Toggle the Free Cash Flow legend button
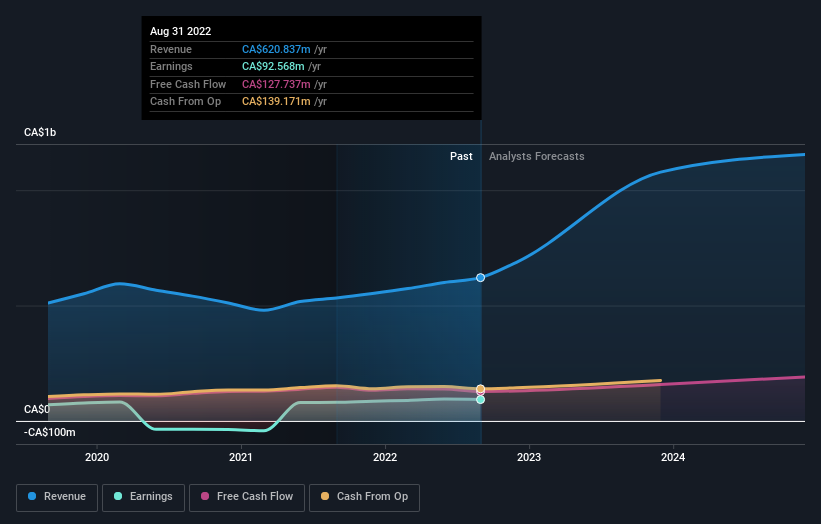Viewport: 821px width, 524px height. [x=247, y=497]
